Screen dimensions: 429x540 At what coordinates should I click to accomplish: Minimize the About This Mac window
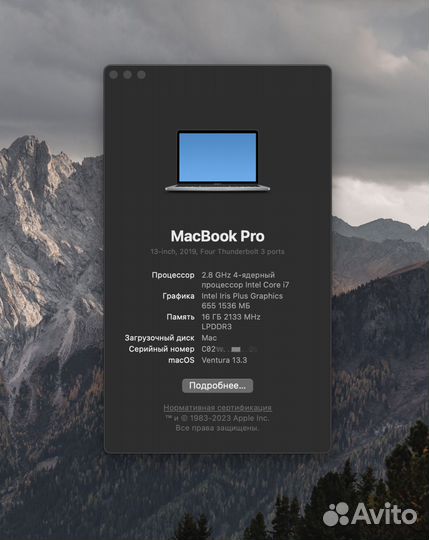[127, 75]
